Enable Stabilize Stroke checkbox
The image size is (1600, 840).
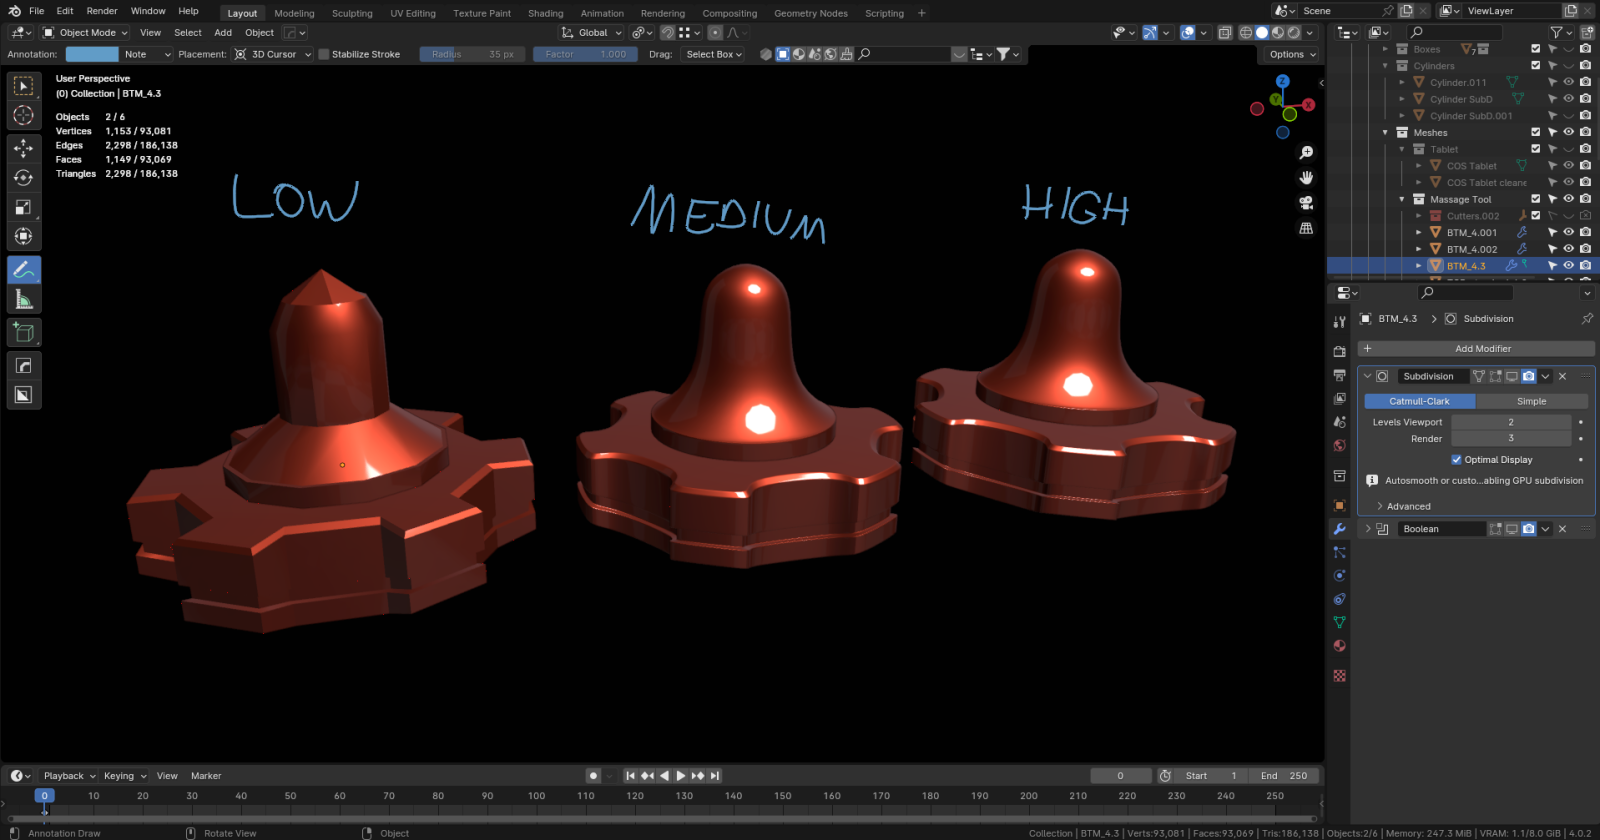(324, 54)
